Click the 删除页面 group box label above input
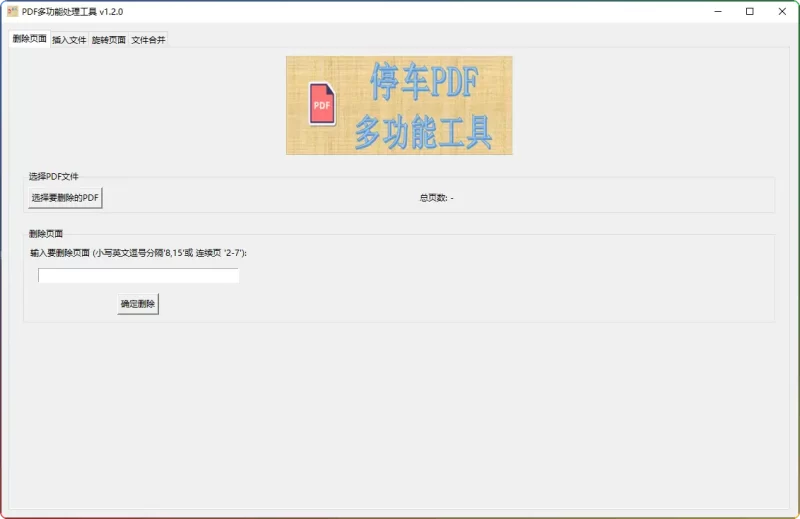This screenshot has height=519, width=800. click(46, 234)
